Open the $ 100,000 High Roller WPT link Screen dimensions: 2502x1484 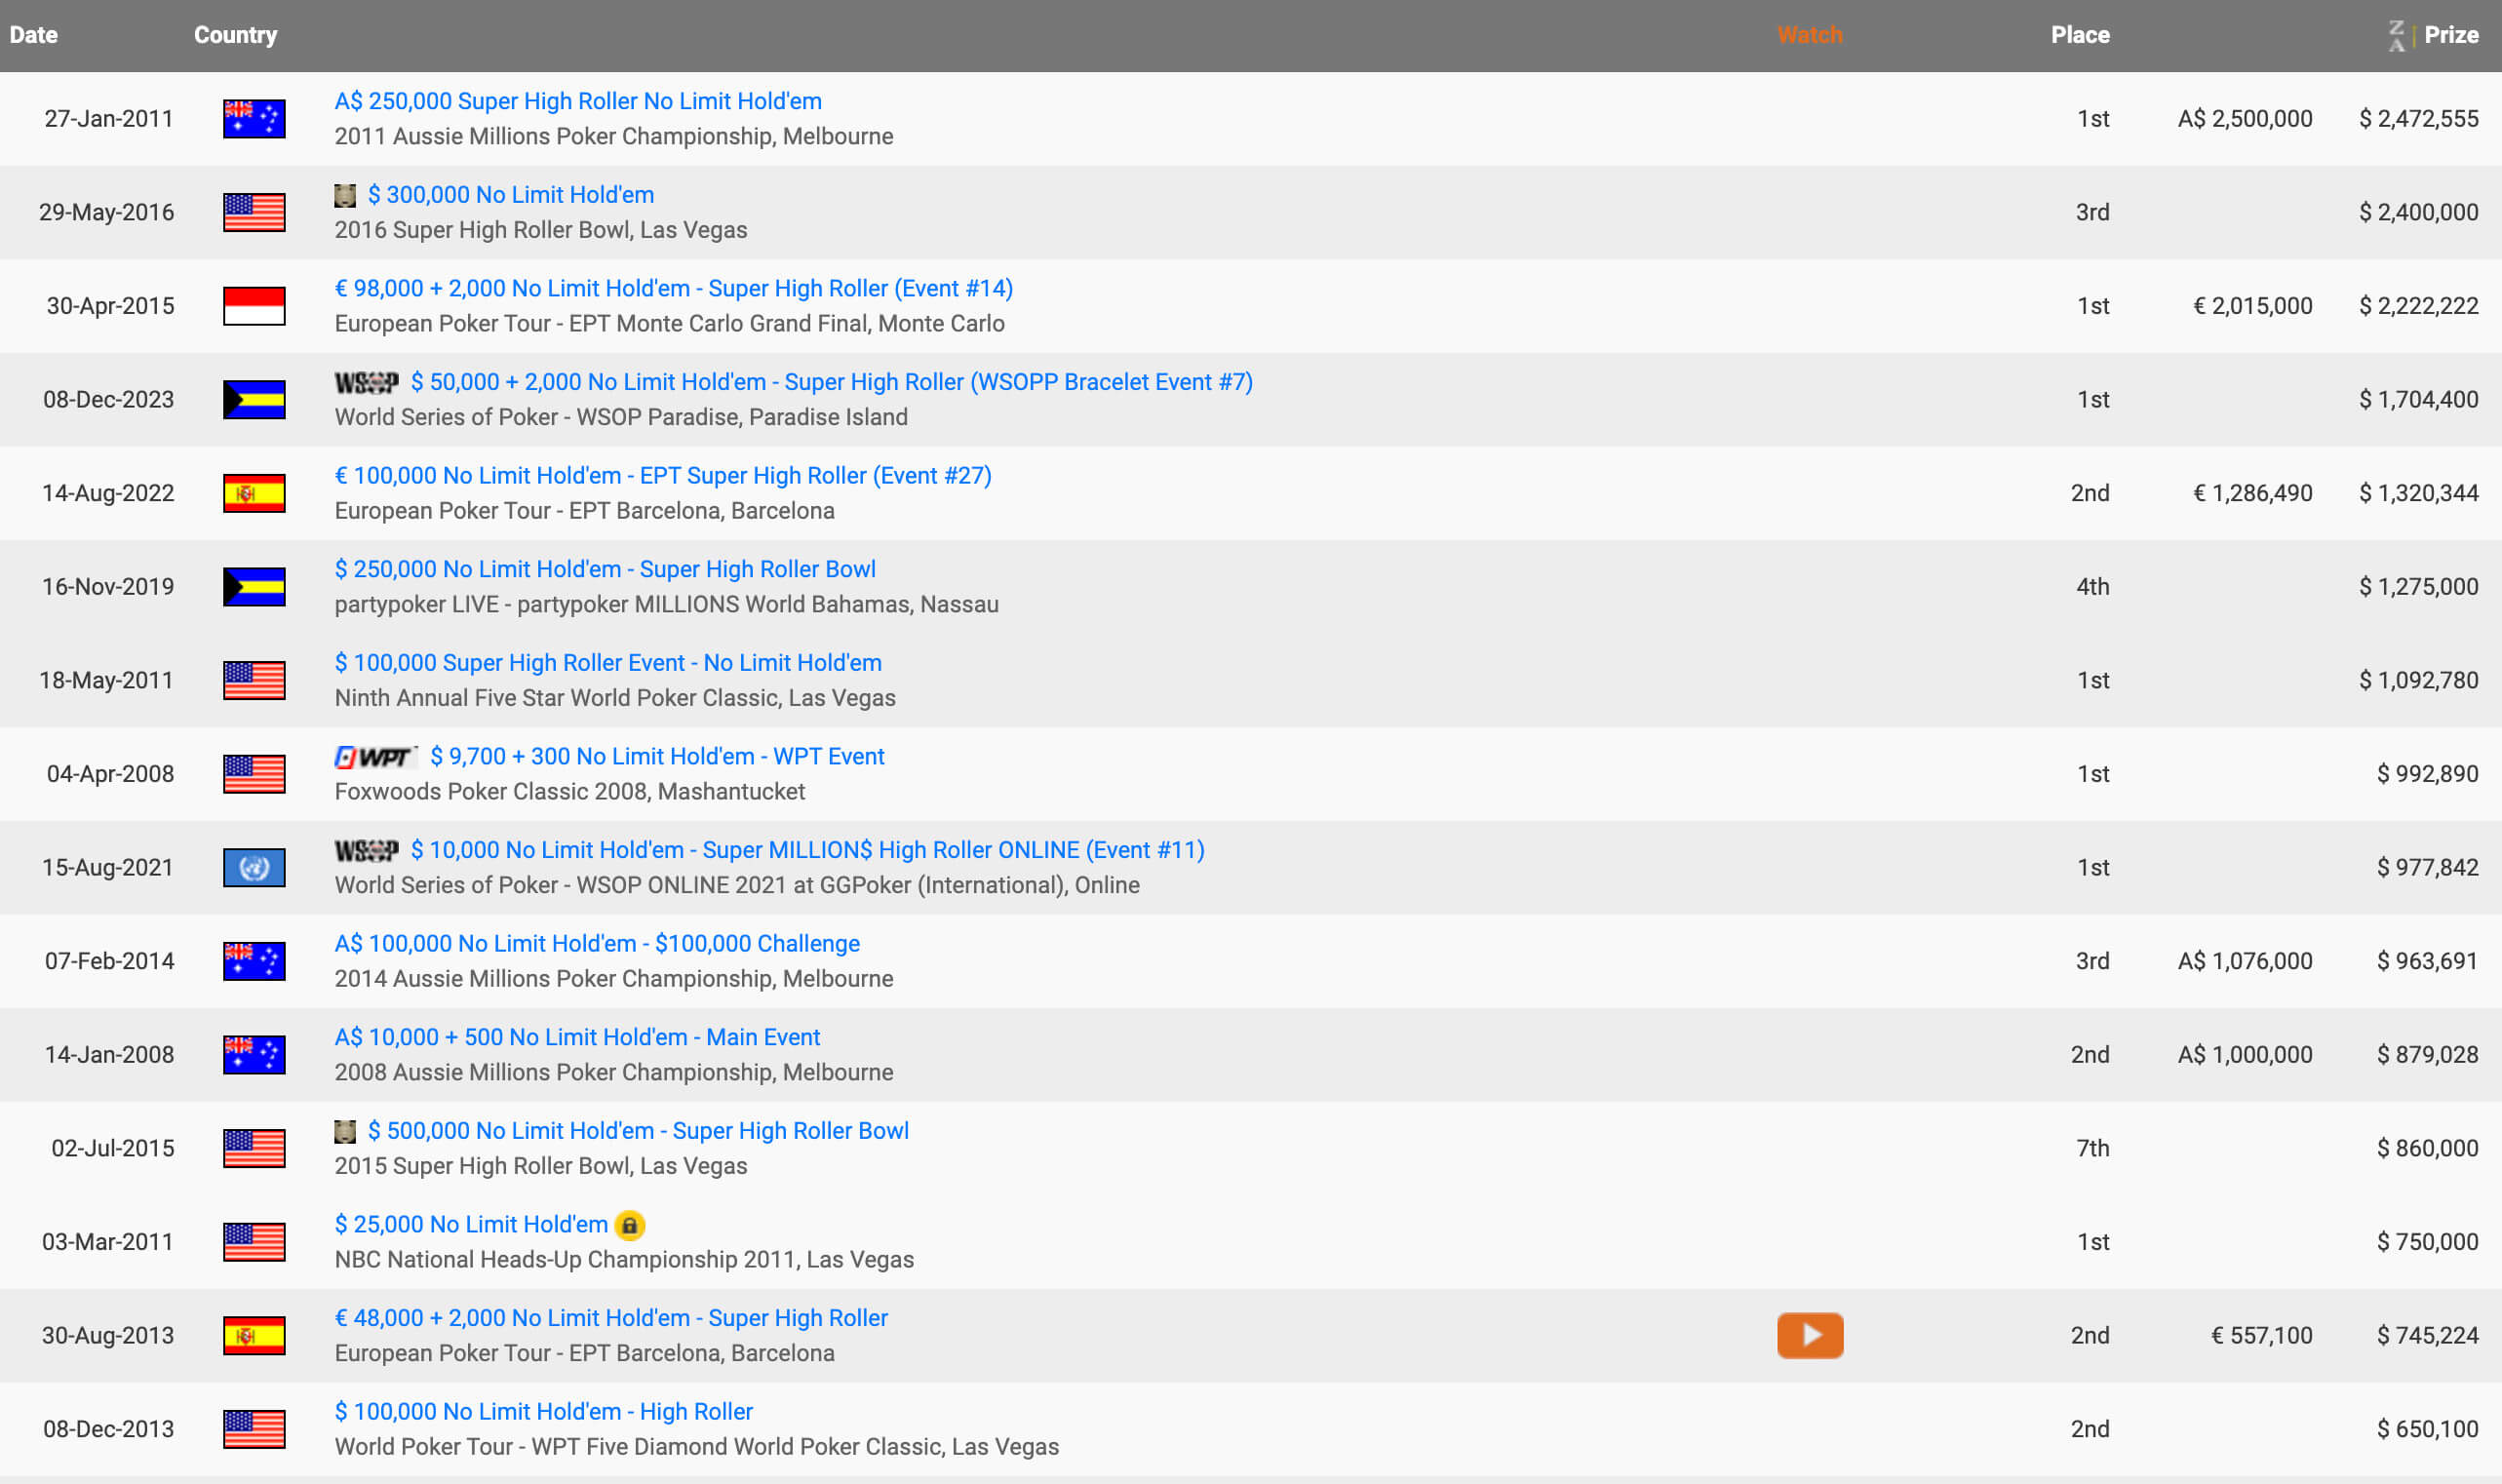tap(543, 1411)
